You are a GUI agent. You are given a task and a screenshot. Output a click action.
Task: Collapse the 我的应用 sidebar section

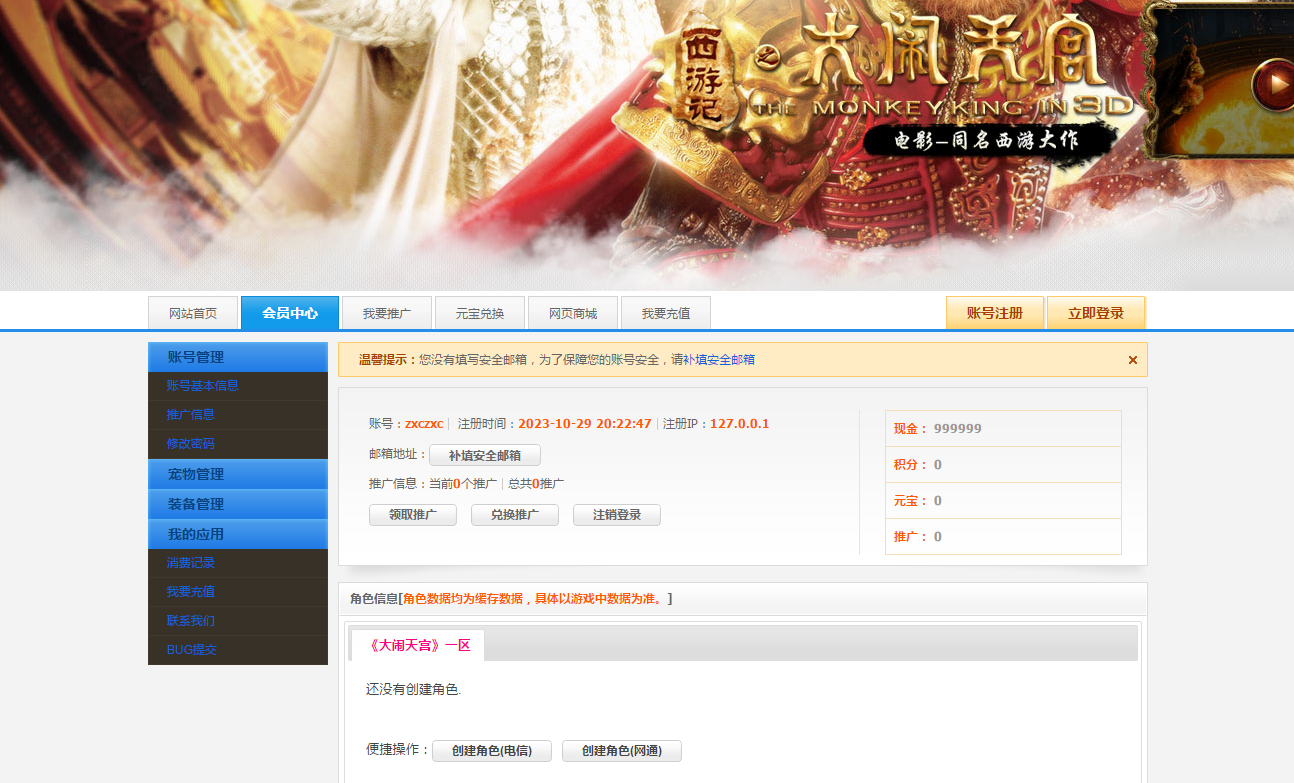click(238, 534)
